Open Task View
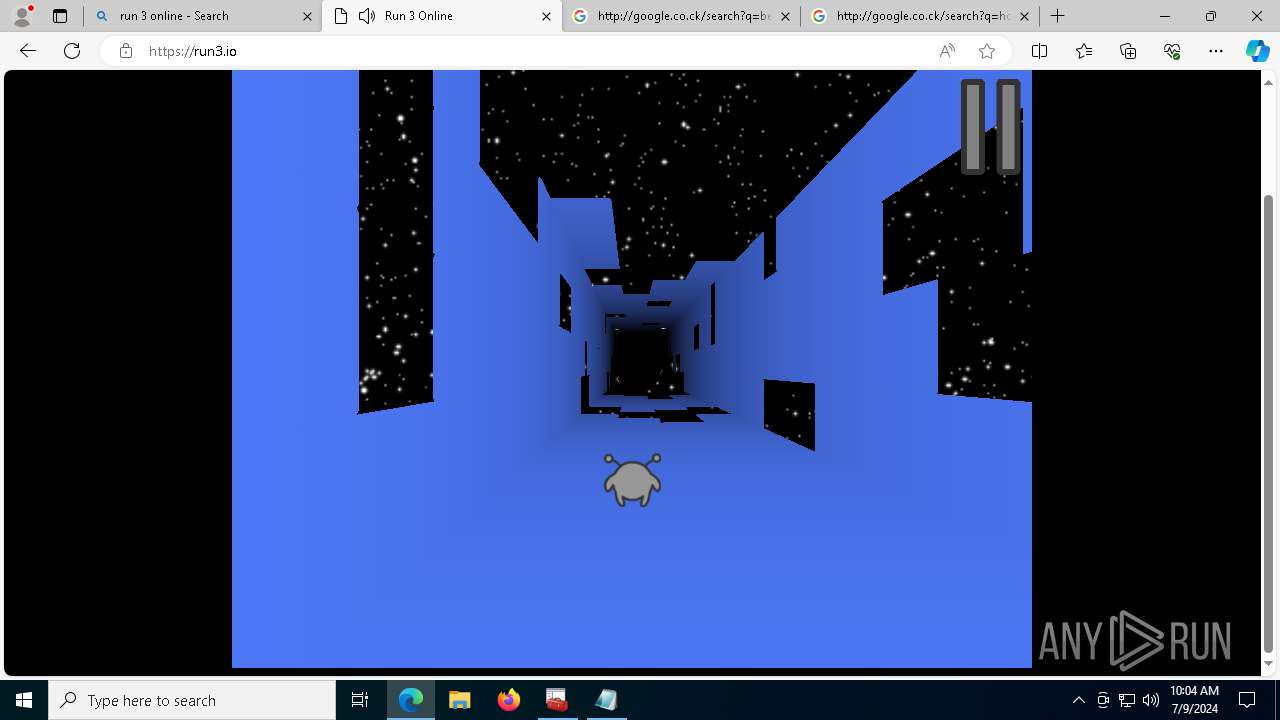This screenshot has height=720, width=1280. (360, 700)
